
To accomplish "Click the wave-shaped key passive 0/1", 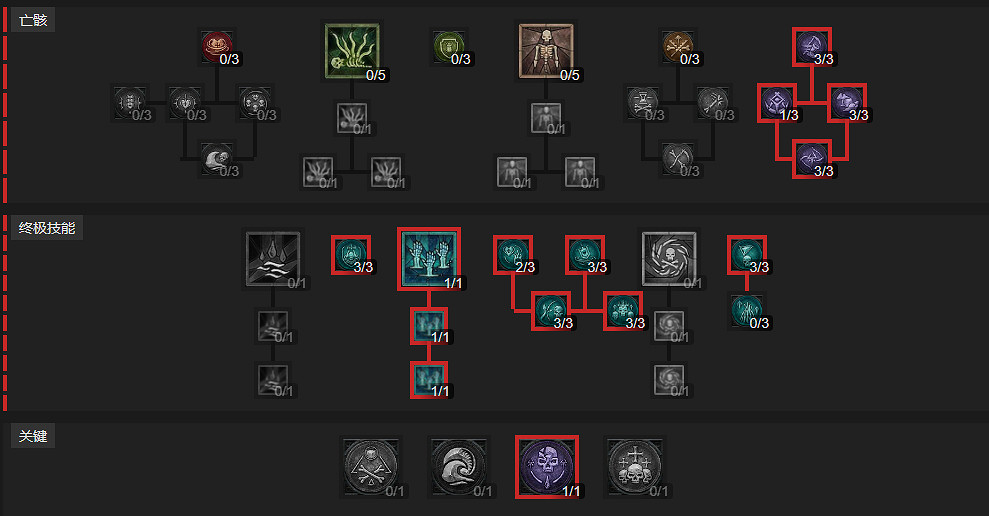I will (x=459, y=467).
